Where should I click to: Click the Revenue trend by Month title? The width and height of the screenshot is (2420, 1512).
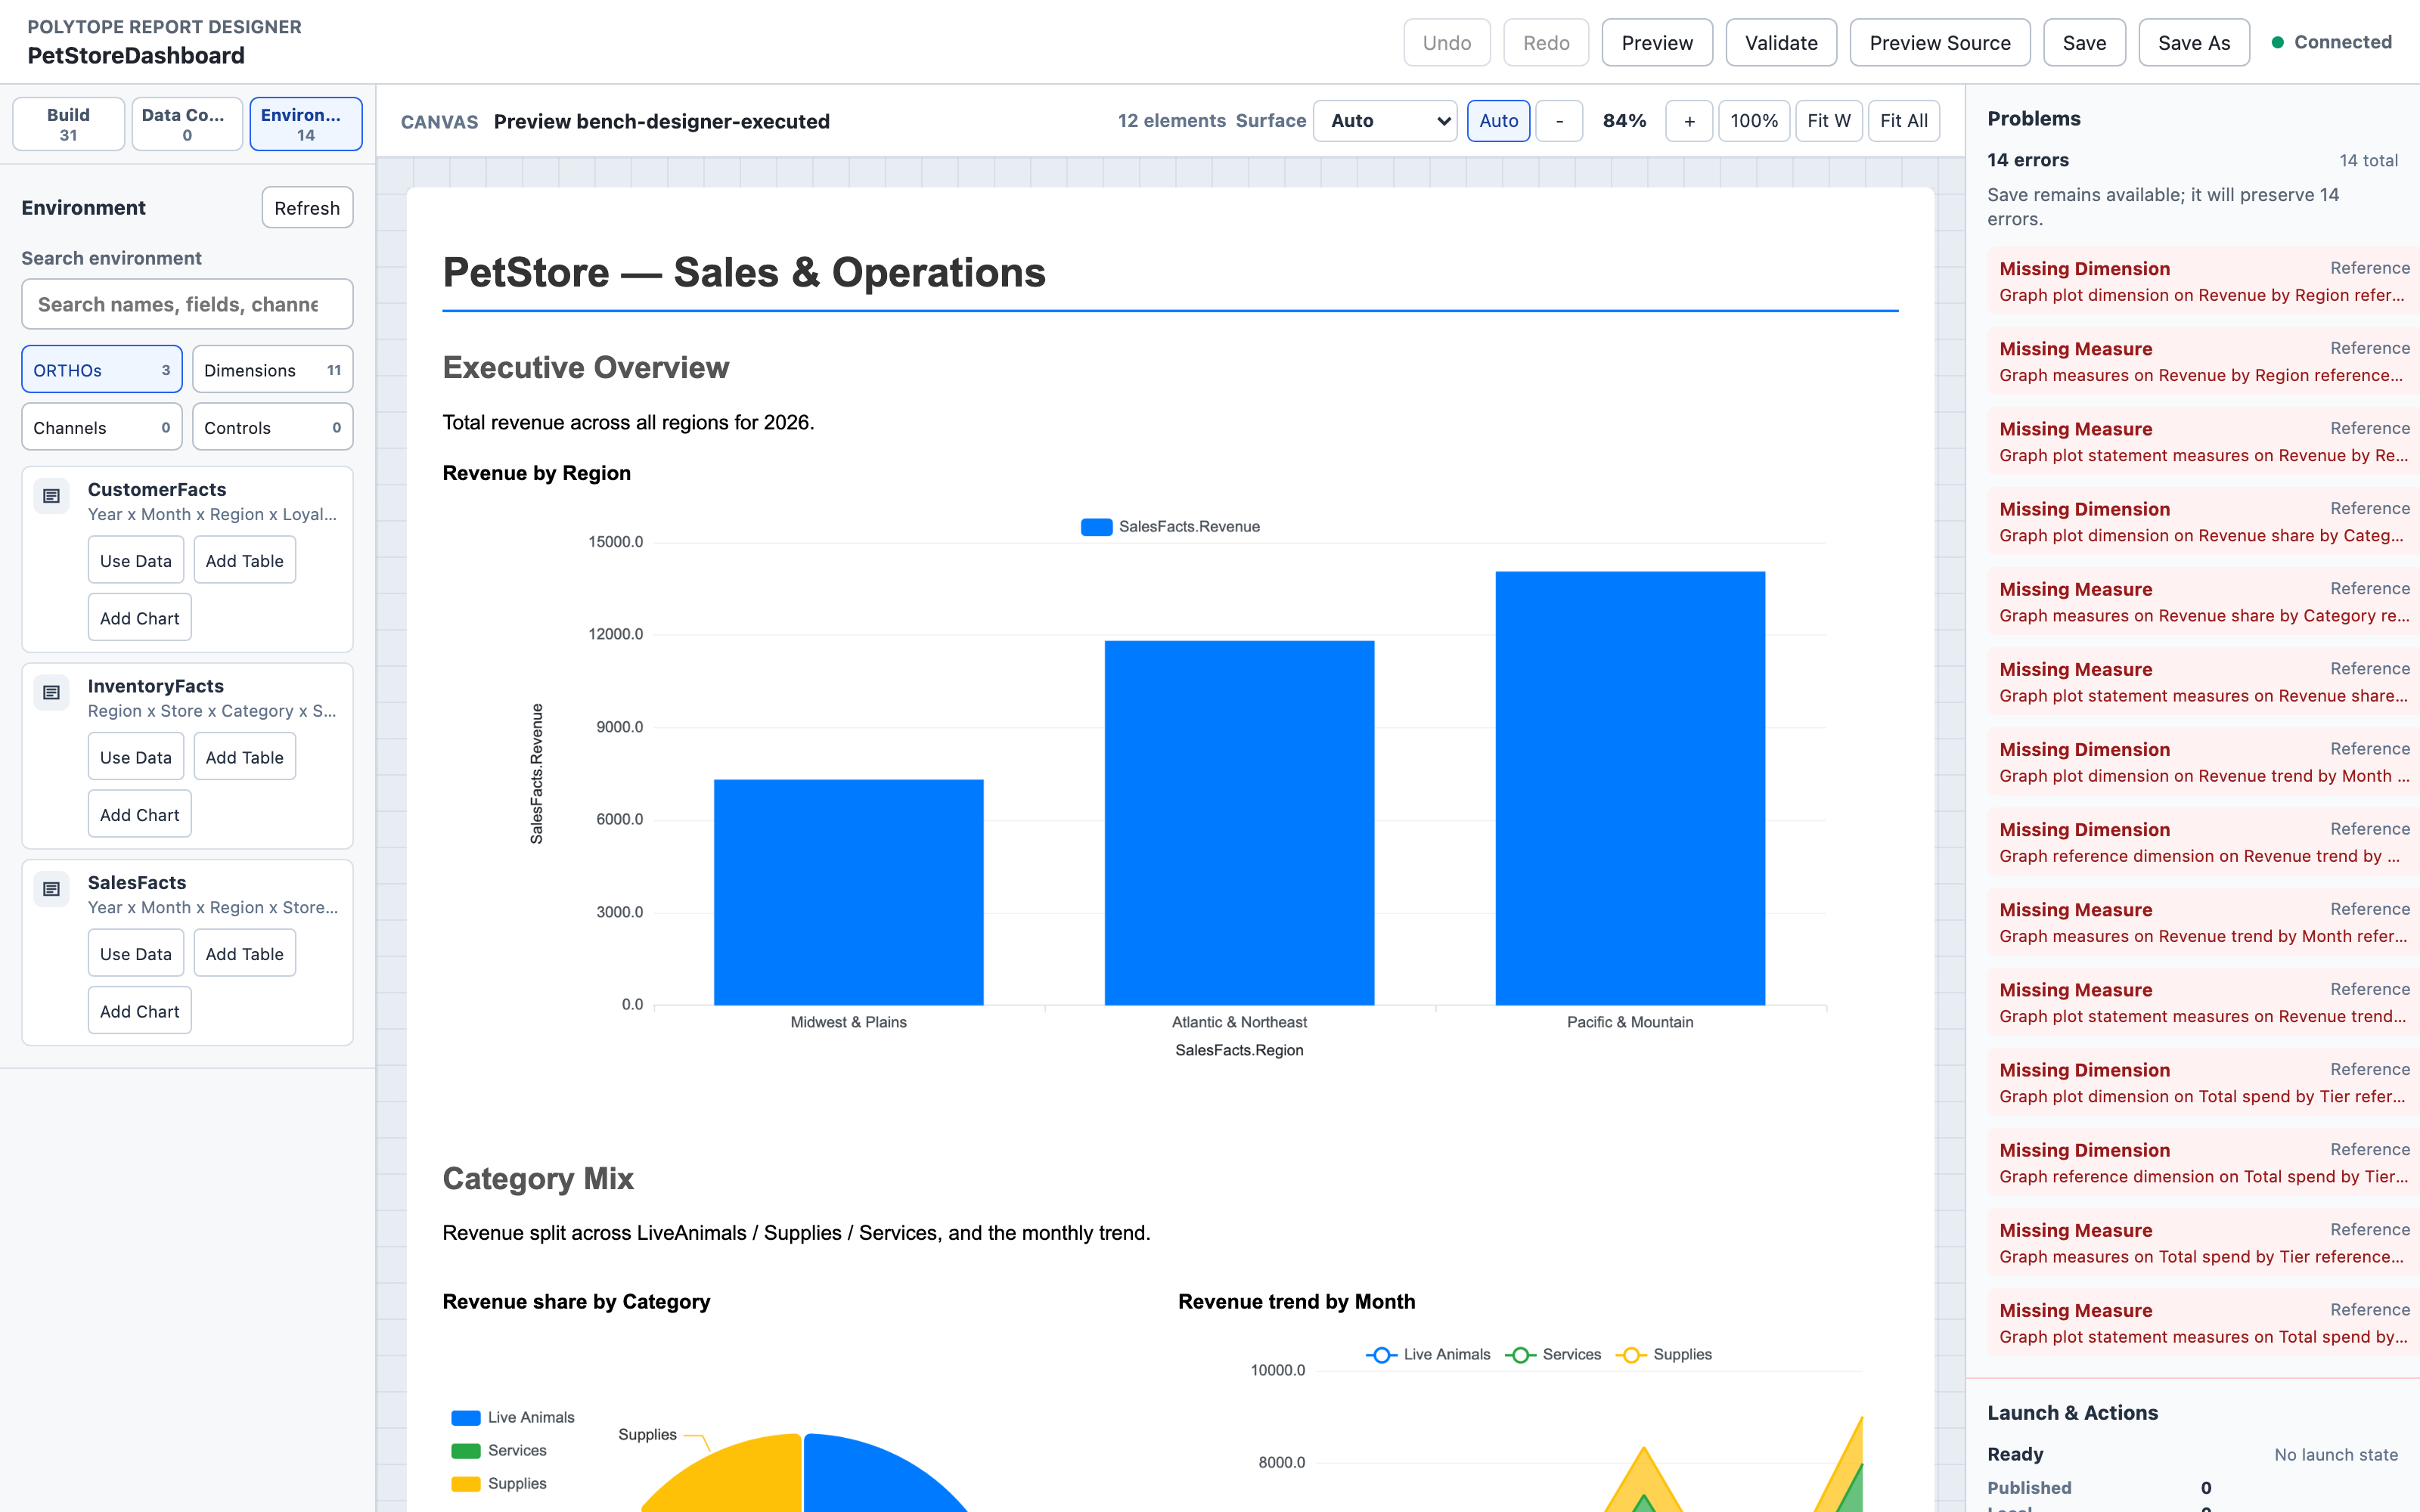1296,1301
